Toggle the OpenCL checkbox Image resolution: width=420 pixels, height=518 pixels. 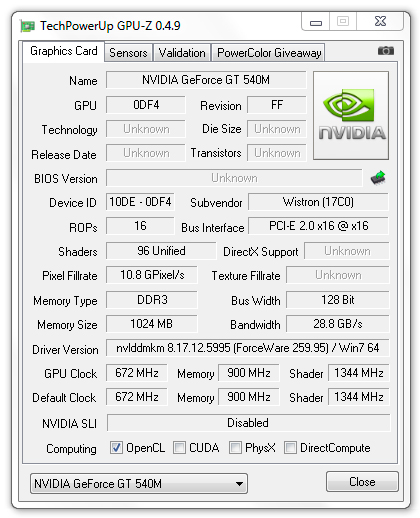point(116,448)
